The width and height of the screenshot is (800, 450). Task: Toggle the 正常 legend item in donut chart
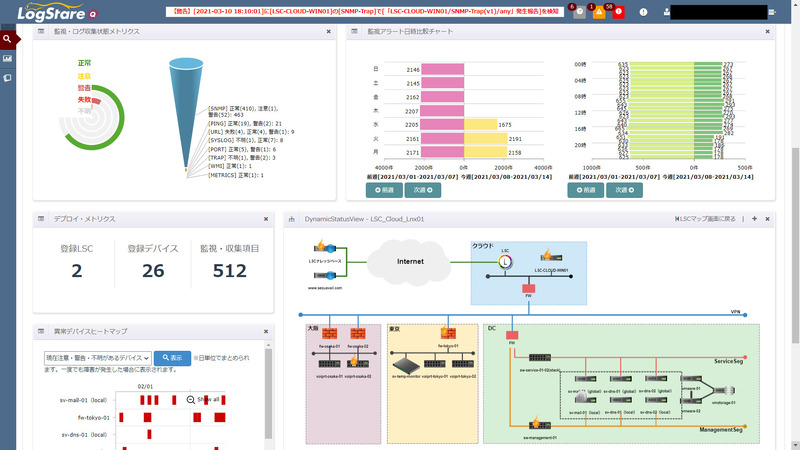[84, 62]
